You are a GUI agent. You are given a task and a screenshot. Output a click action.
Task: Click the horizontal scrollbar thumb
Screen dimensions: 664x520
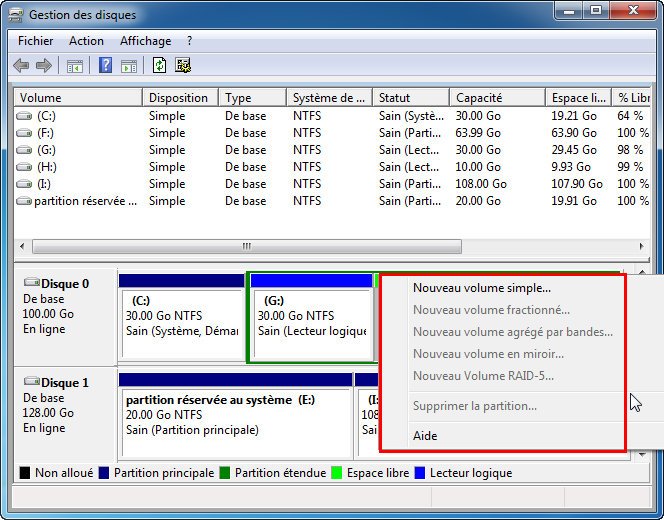247,246
